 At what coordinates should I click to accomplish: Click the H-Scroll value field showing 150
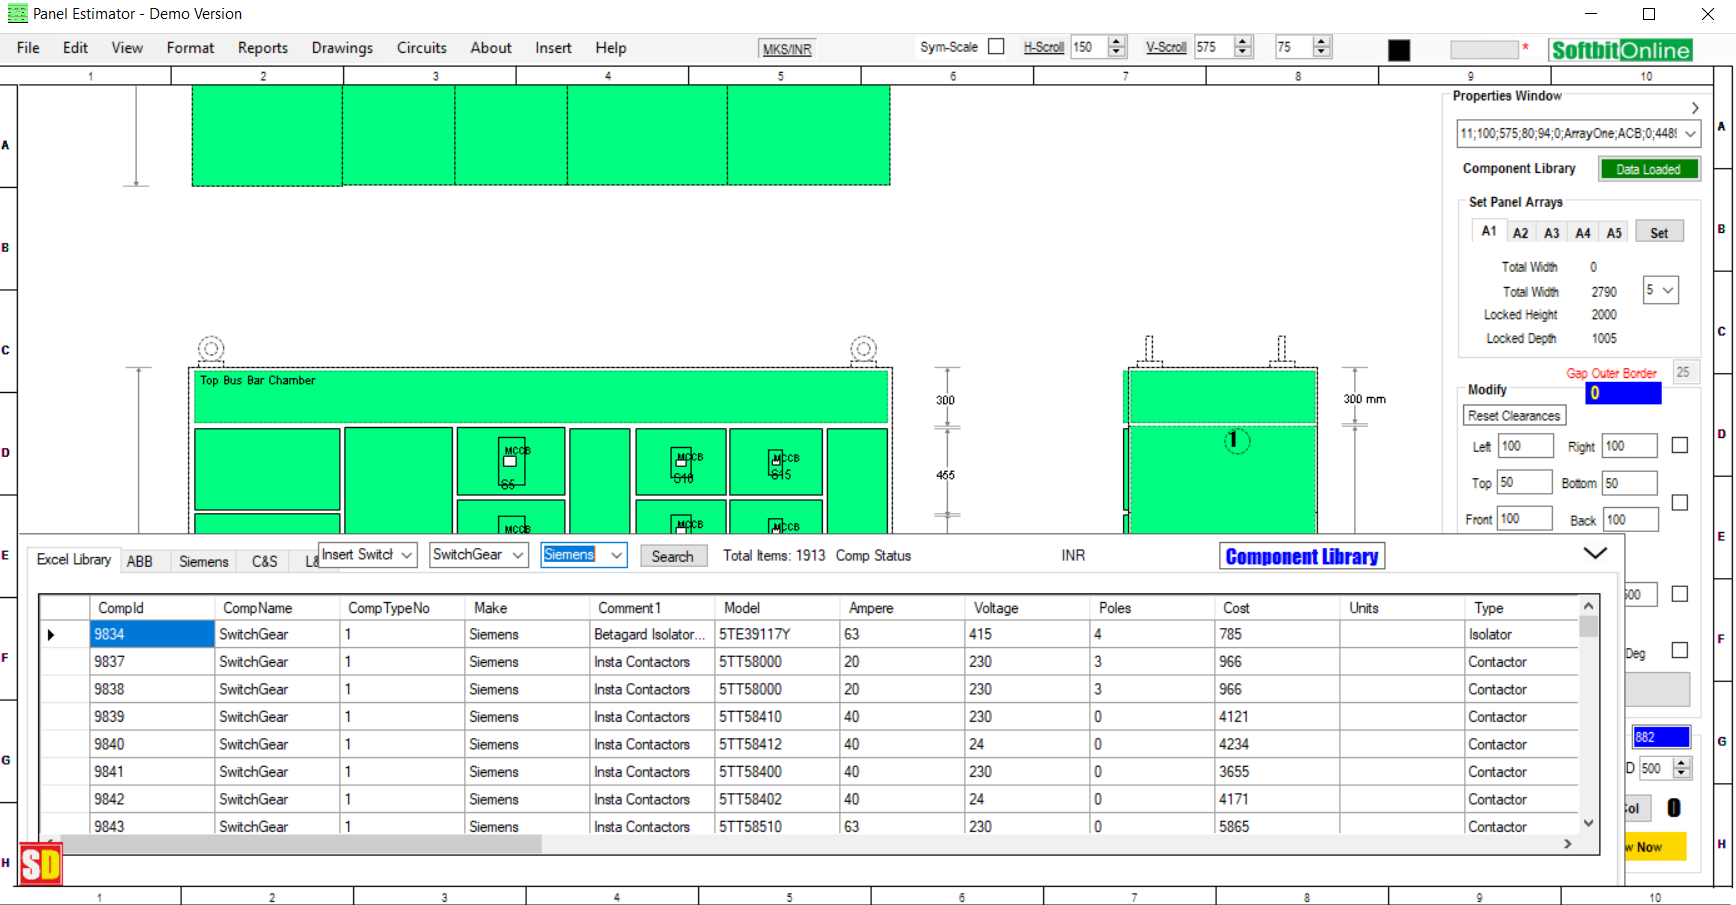(x=1088, y=47)
